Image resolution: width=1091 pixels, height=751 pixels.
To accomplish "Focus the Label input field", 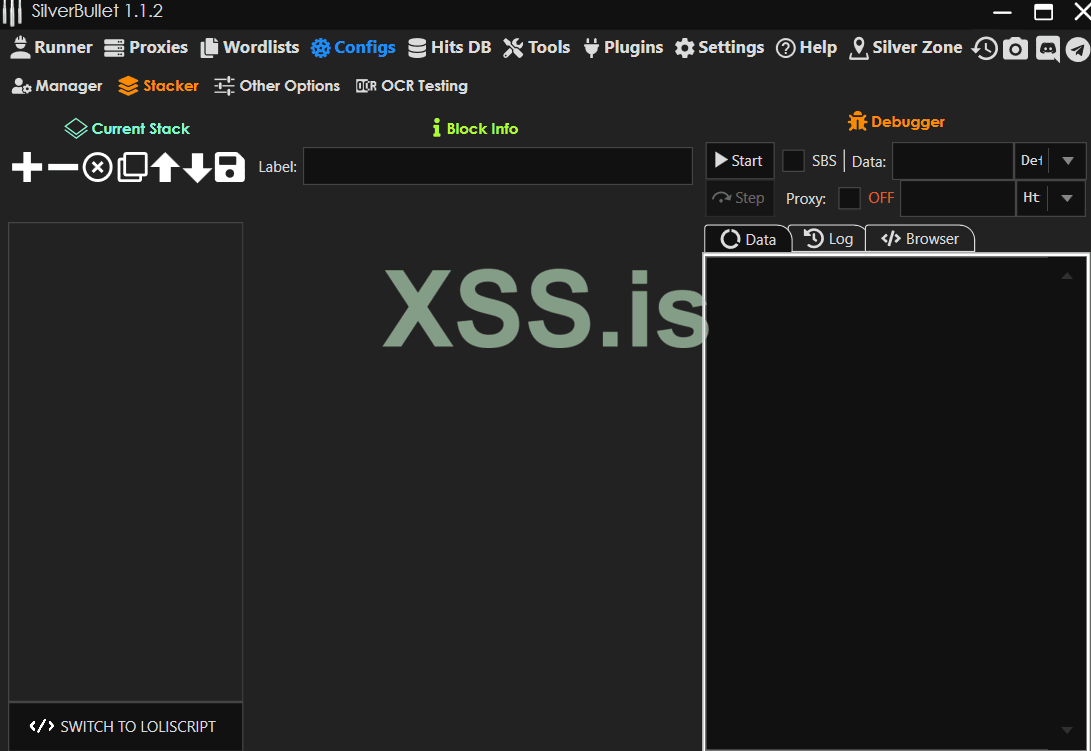I will click(497, 166).
